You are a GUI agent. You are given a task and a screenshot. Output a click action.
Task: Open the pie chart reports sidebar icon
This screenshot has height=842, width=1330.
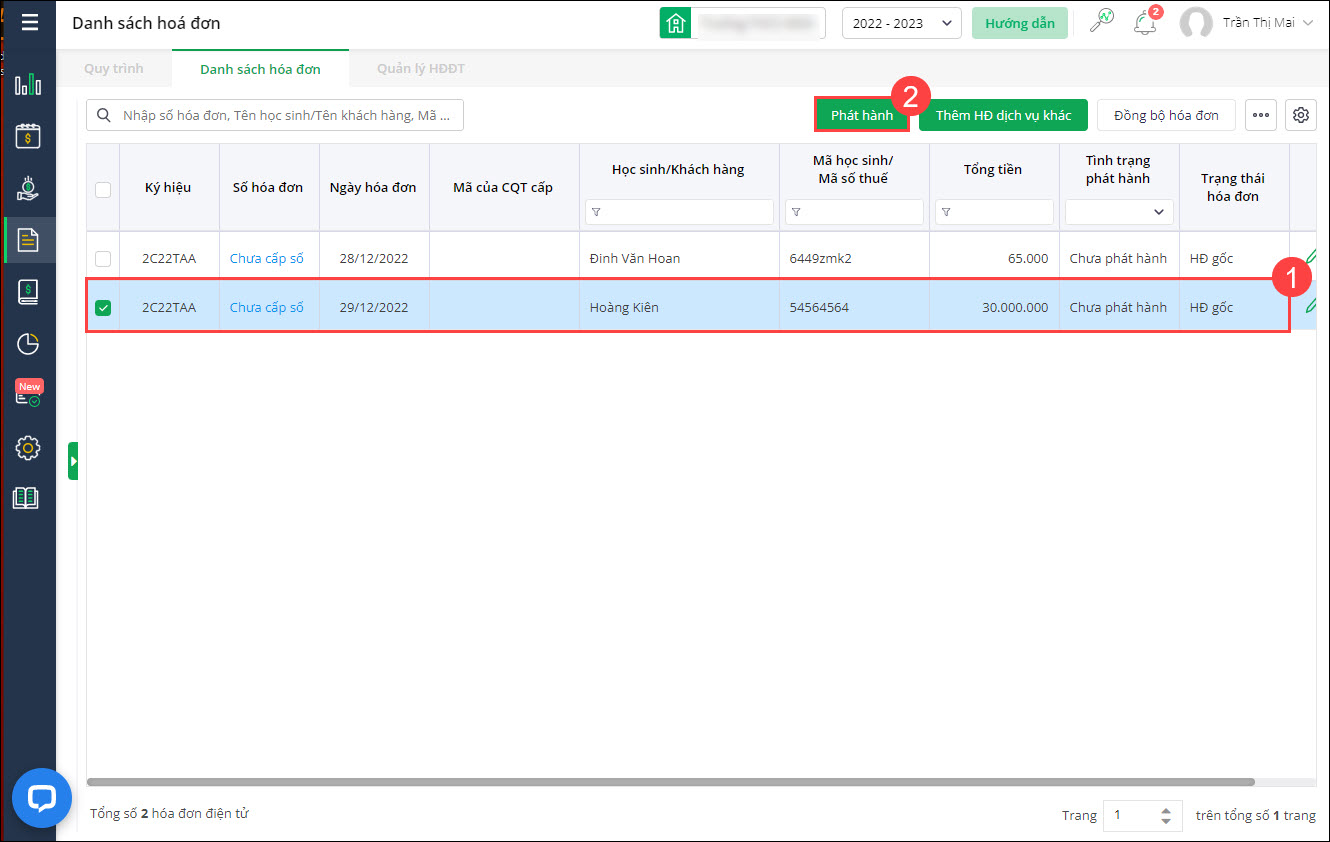[28, 344]
